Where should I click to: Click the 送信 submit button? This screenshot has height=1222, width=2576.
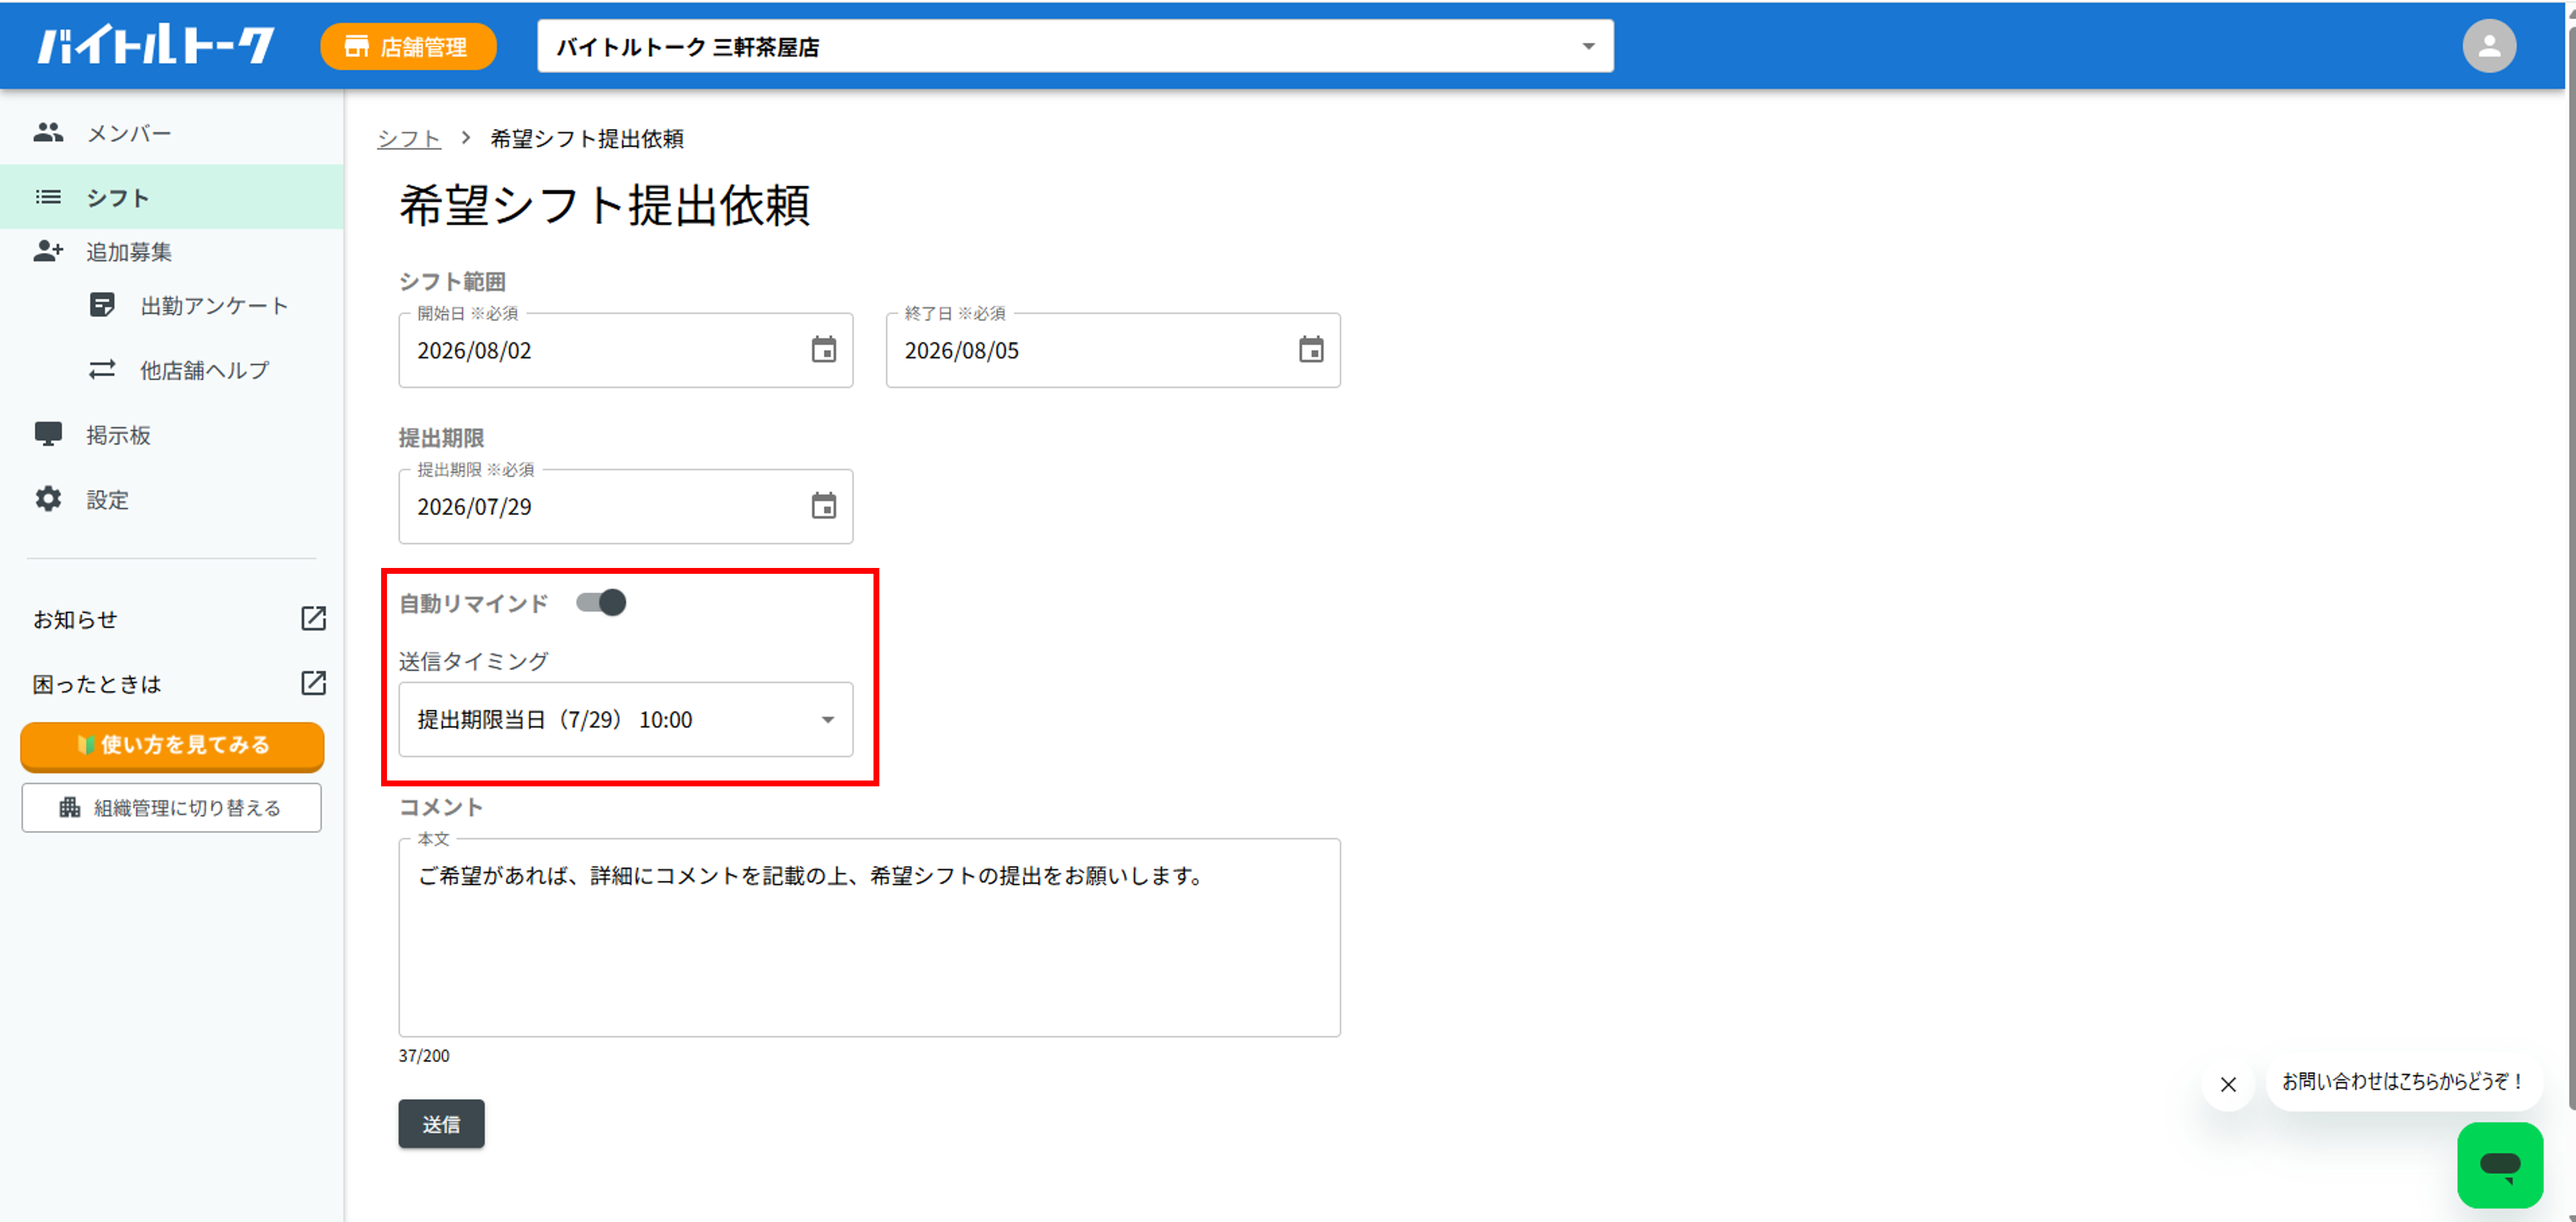pos(441,1123)
